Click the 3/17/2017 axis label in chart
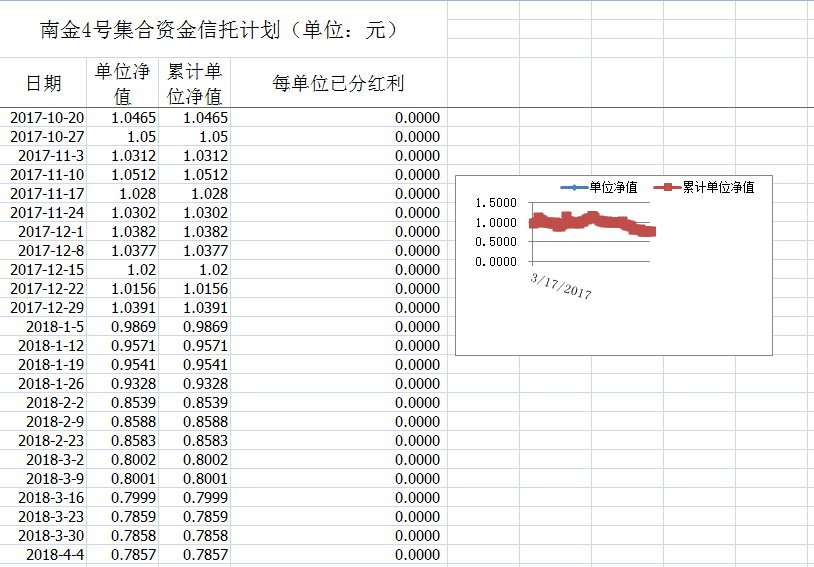 pos(561,285)
